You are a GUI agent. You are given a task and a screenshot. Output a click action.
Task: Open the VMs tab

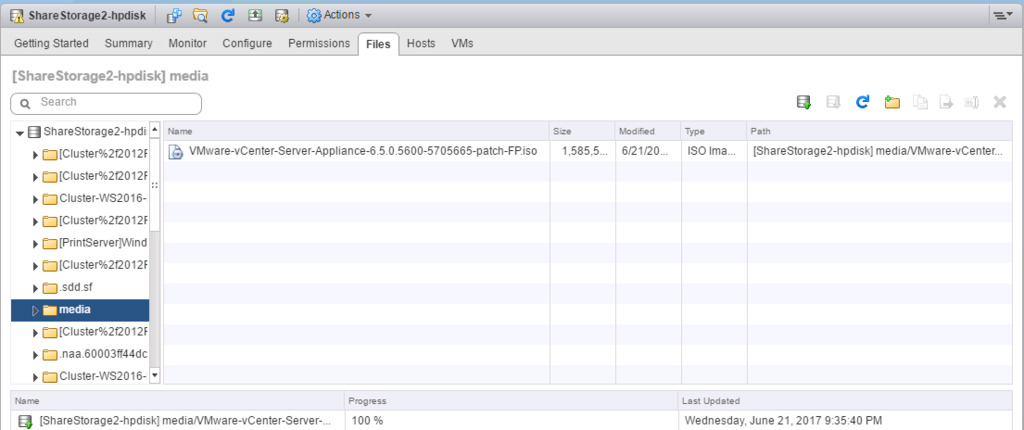pyautogui.click(x=462, y=44)
